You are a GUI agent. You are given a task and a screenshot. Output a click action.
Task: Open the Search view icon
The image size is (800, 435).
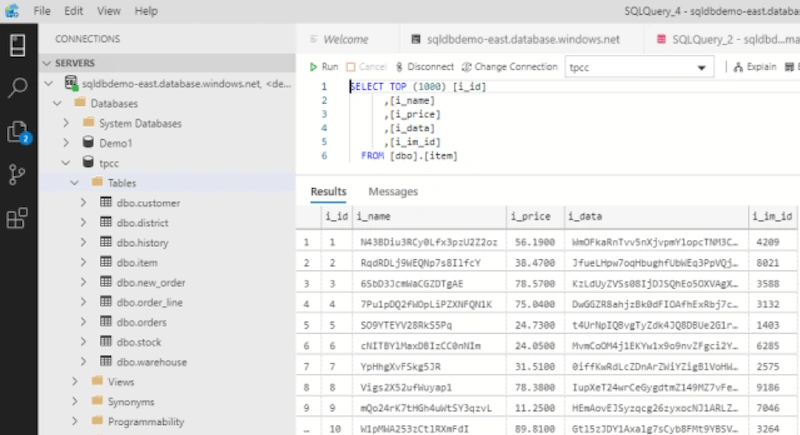click(x=18, y=88)
